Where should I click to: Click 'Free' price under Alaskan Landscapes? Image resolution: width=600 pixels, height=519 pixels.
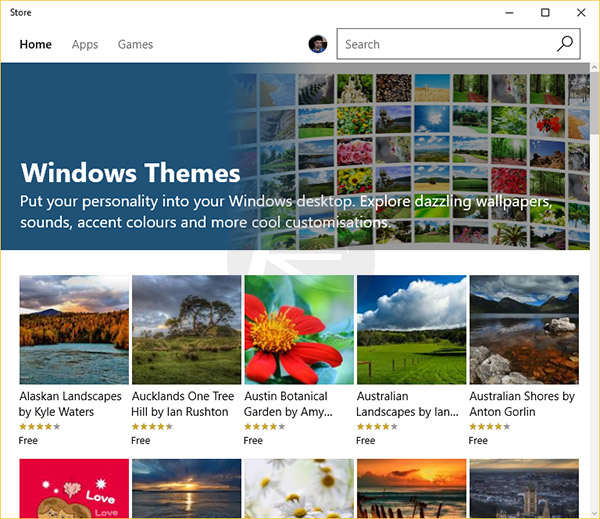pos(28,441)
